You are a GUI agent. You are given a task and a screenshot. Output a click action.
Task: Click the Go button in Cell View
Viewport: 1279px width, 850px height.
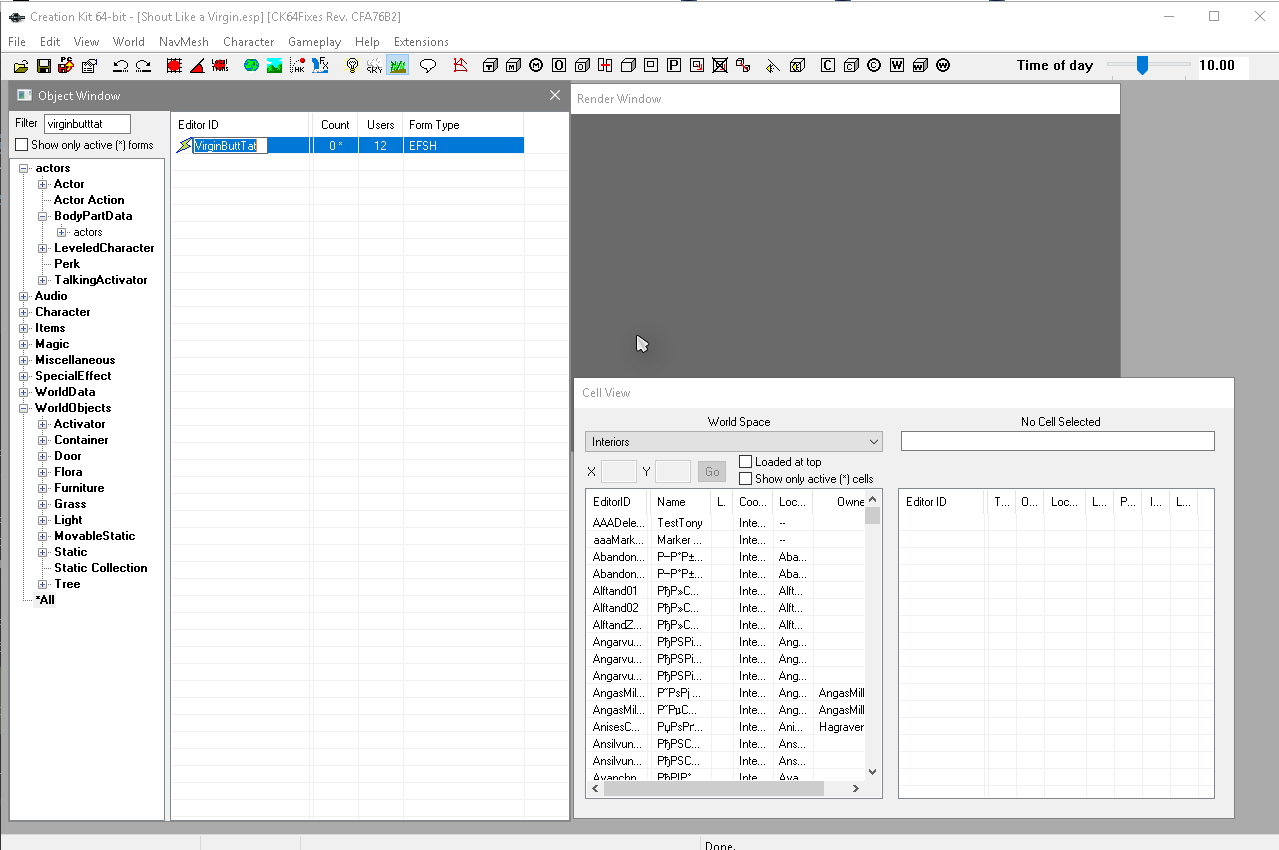click(712, 472)
